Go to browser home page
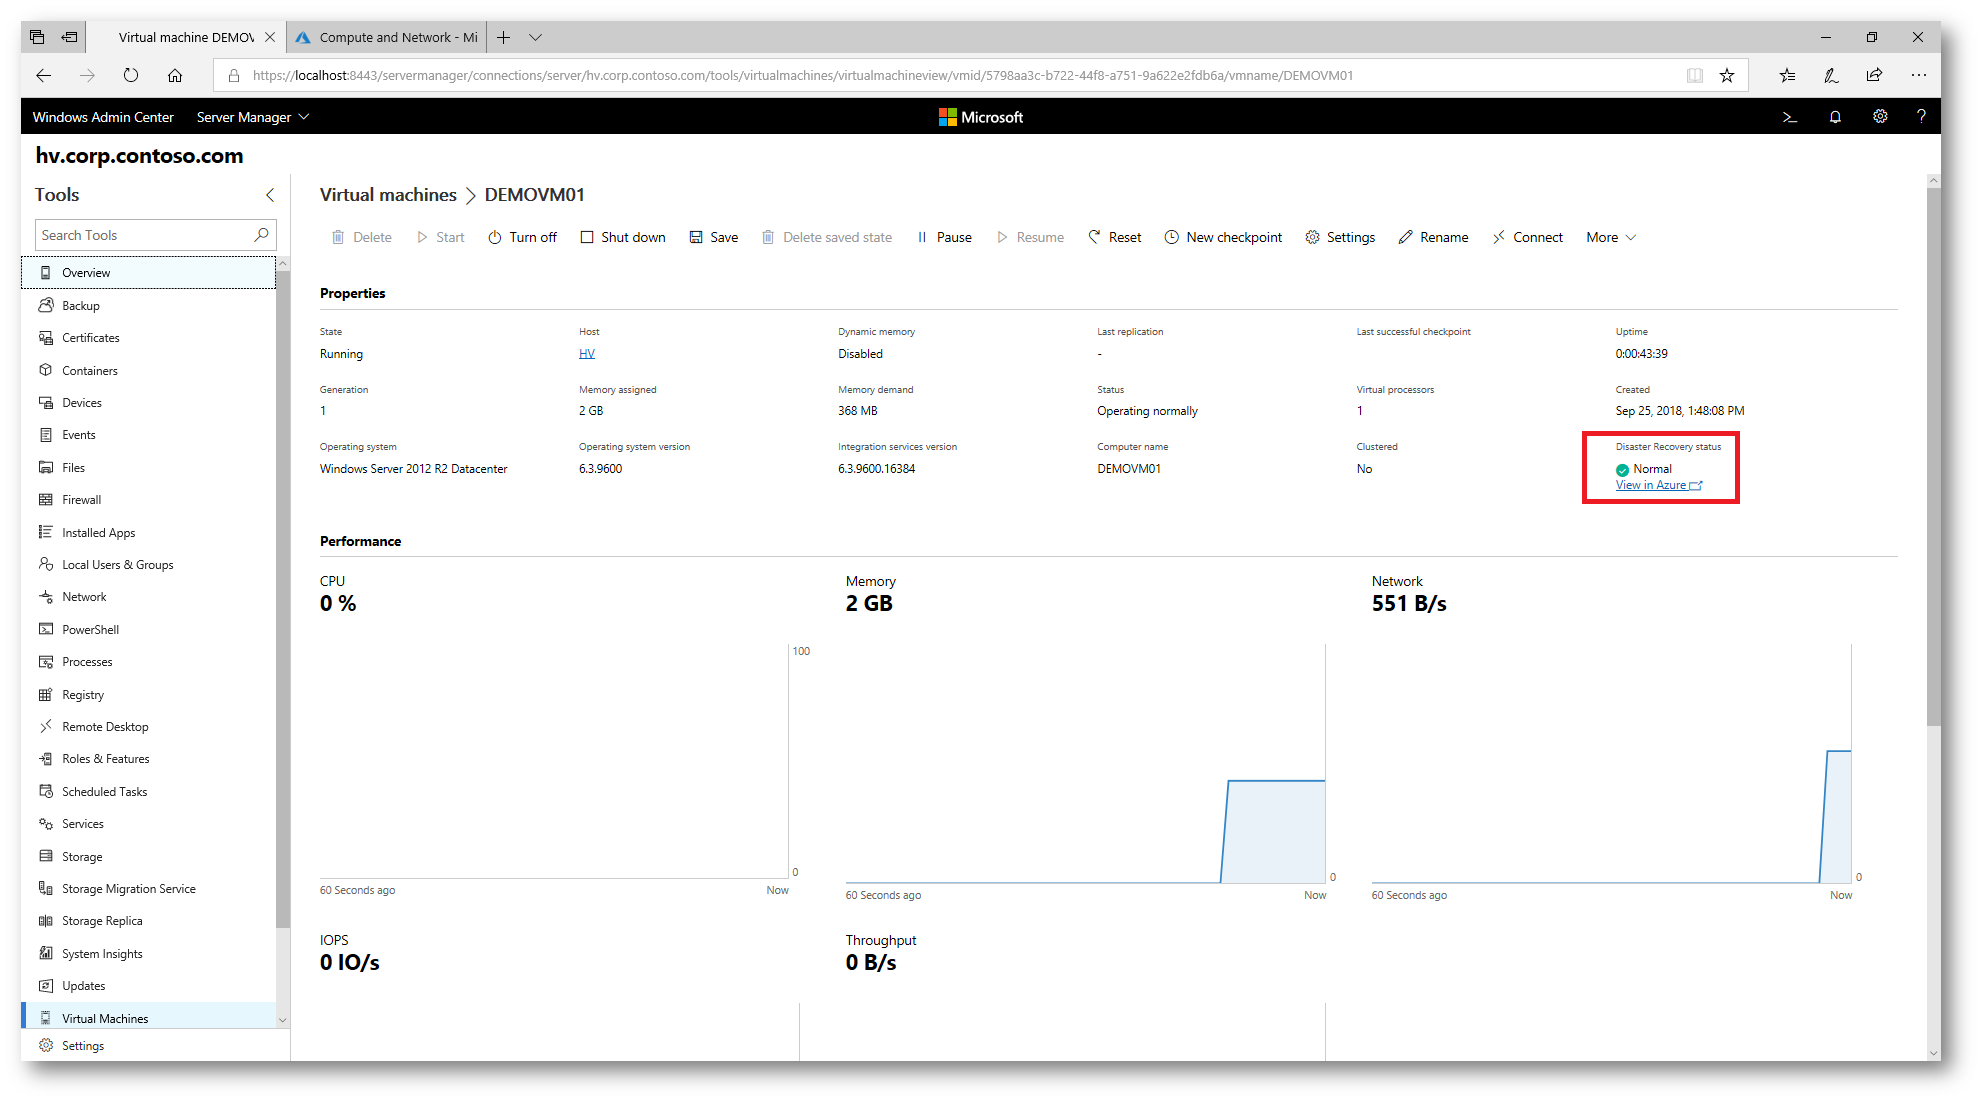The height and width of the screenshot is (1103, 1983). [175, 75]
